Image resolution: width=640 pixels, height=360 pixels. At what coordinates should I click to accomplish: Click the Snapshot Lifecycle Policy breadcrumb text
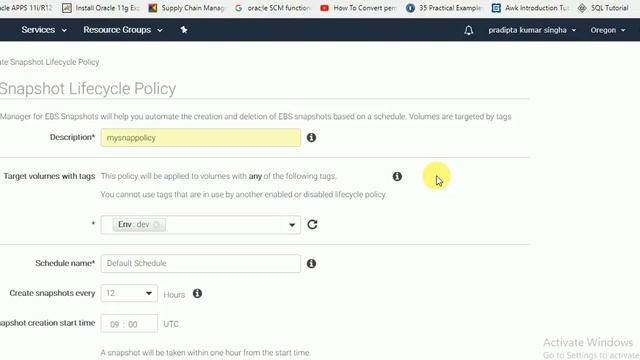pos(50,62)
